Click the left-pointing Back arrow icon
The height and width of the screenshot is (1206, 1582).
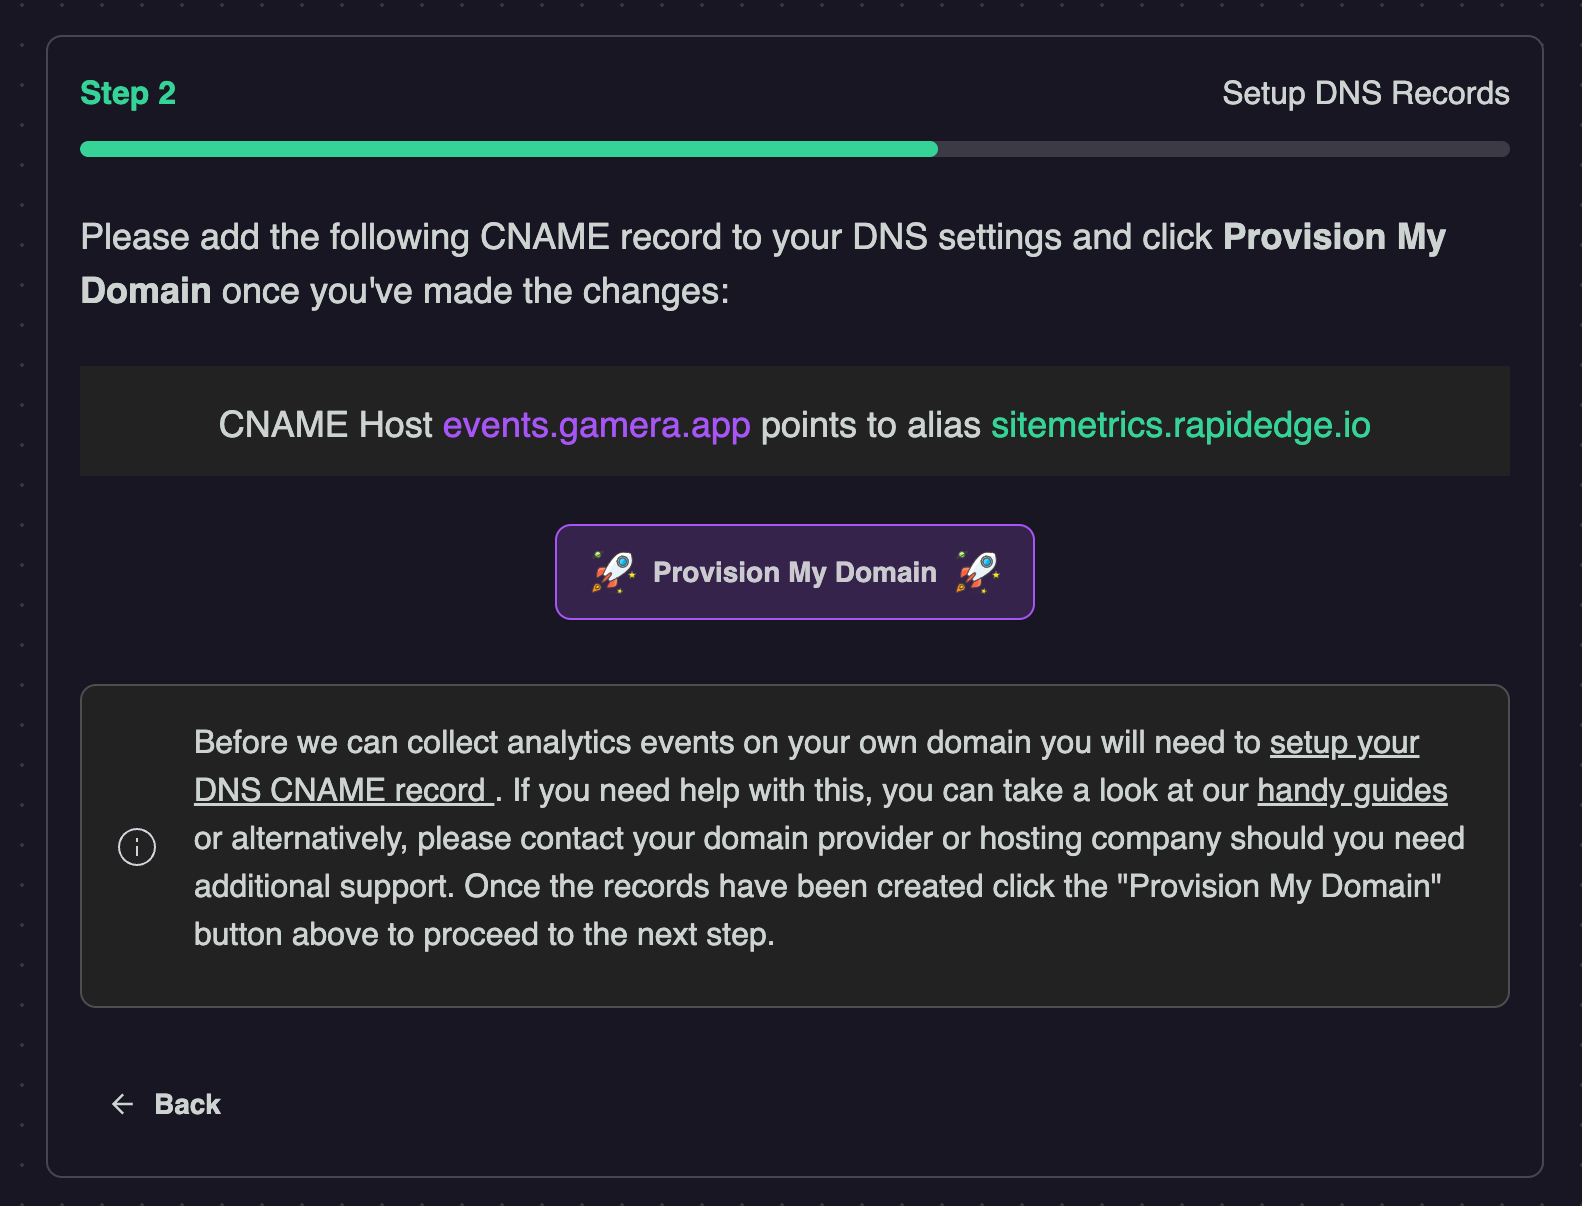coord(123,1104)
